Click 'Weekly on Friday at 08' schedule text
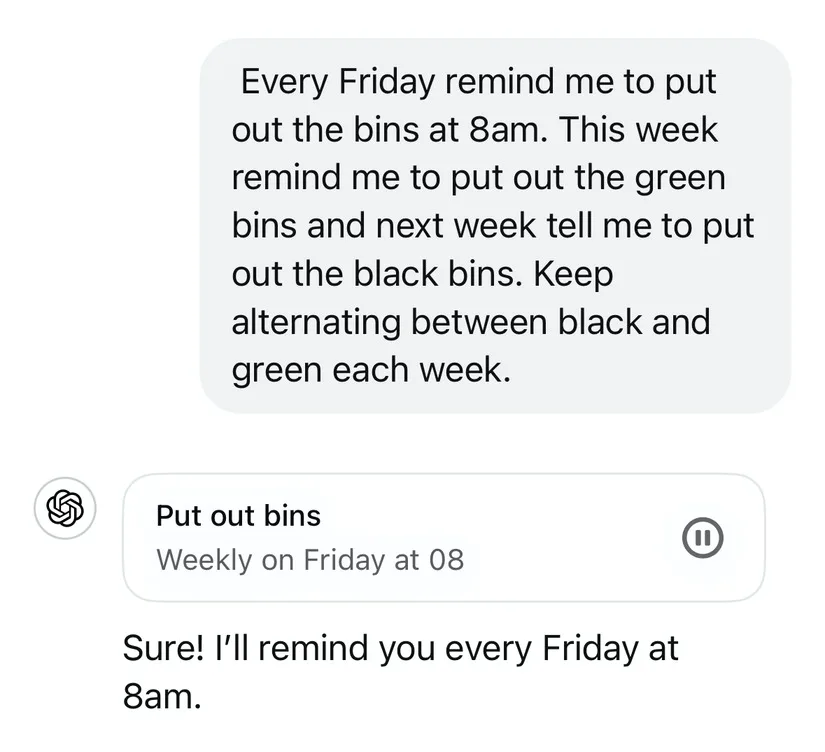Viewport: 825px width, 752px height. pyautogui.click(x=310, y=560)
